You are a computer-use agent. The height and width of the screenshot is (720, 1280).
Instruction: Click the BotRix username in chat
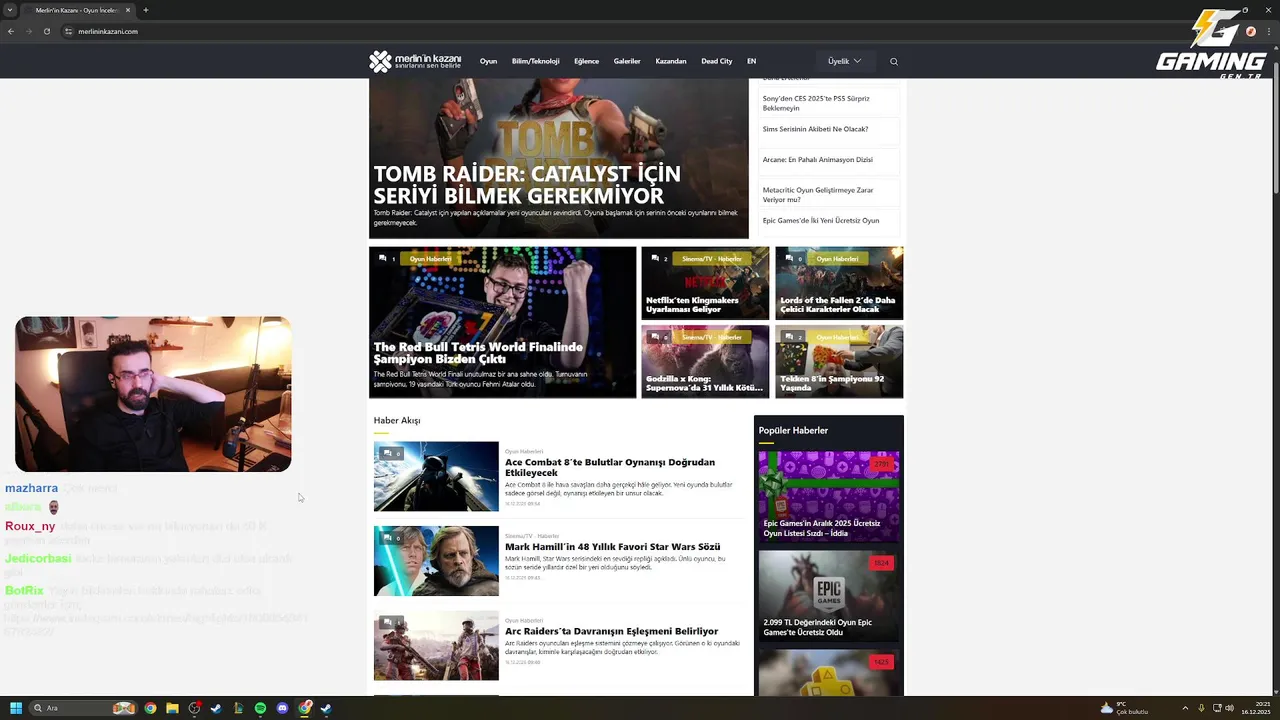pos(24,590)
